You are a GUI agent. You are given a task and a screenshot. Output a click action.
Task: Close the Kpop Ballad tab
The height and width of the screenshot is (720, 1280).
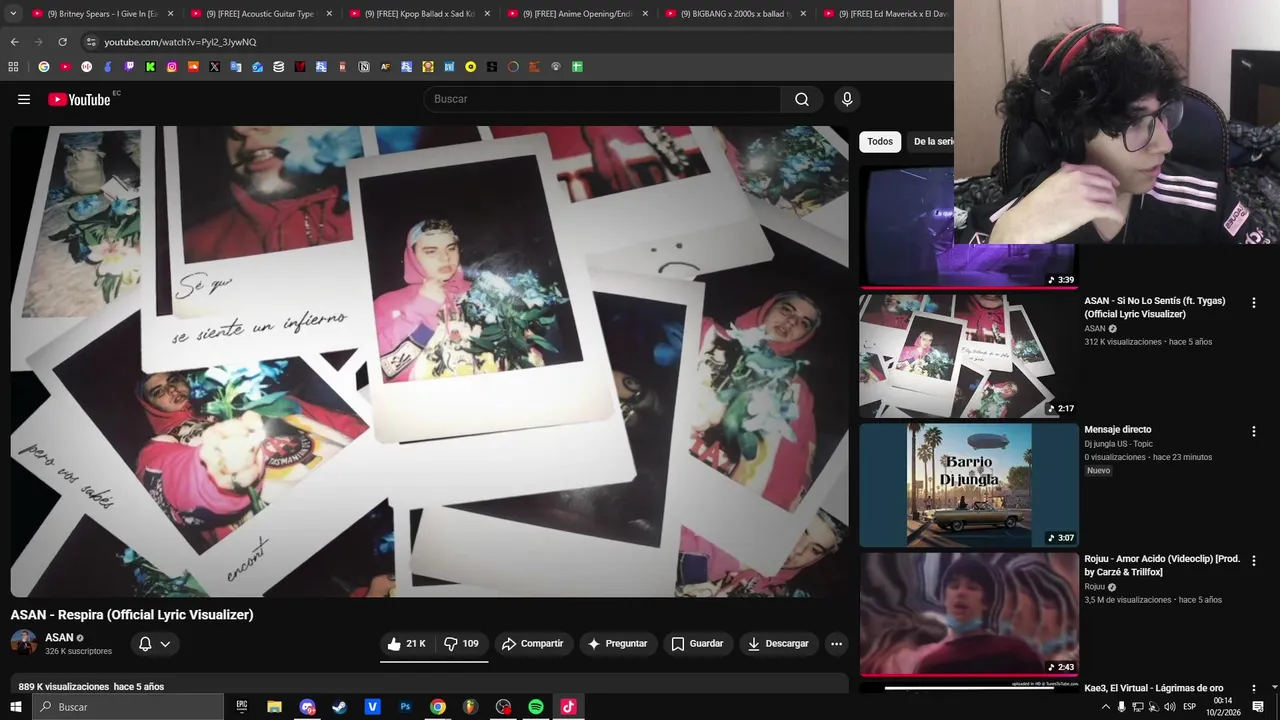pyautogui.click(x=487, y=14)
